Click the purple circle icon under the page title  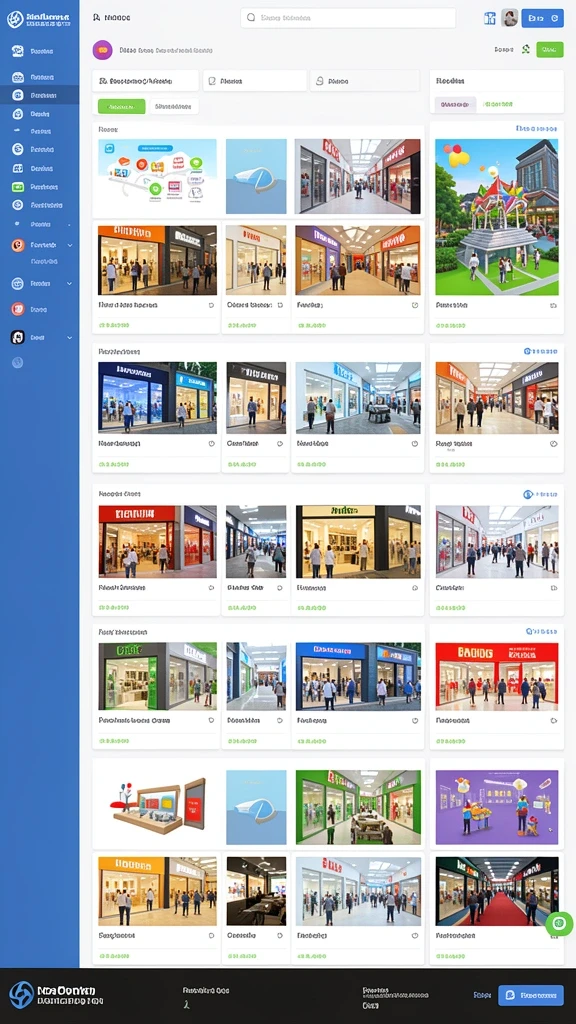[x=103, y=50]
